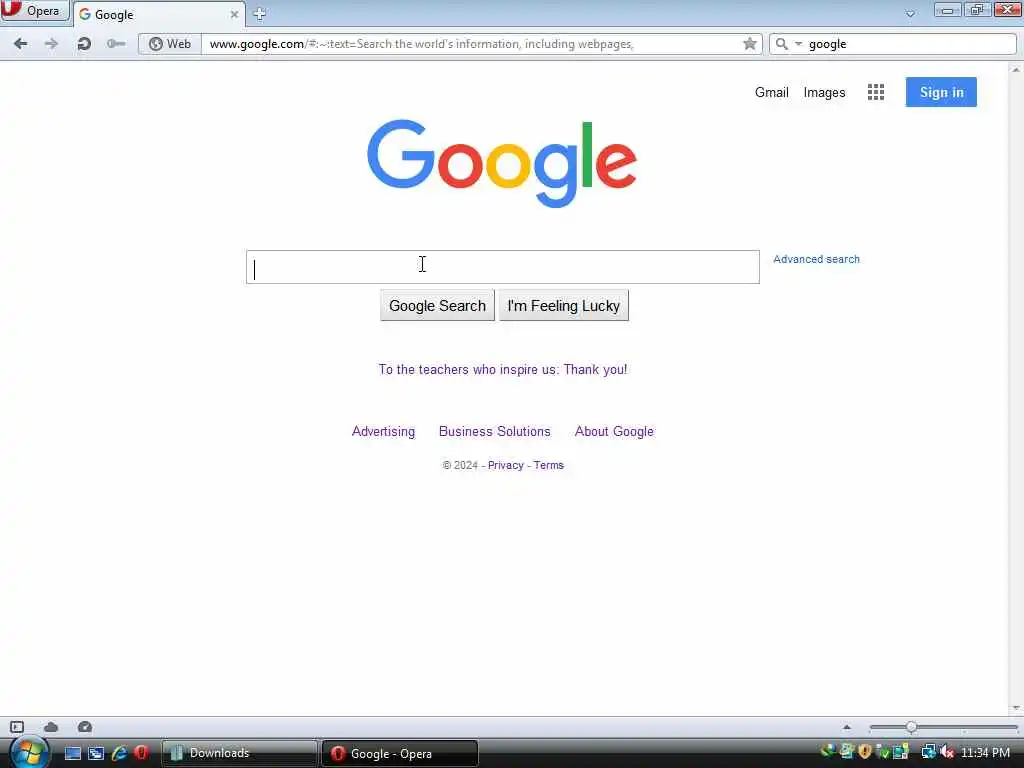Screen dimensions: 1024x768
Task: Open the Windows Start orb
Action: coord(29,752)
